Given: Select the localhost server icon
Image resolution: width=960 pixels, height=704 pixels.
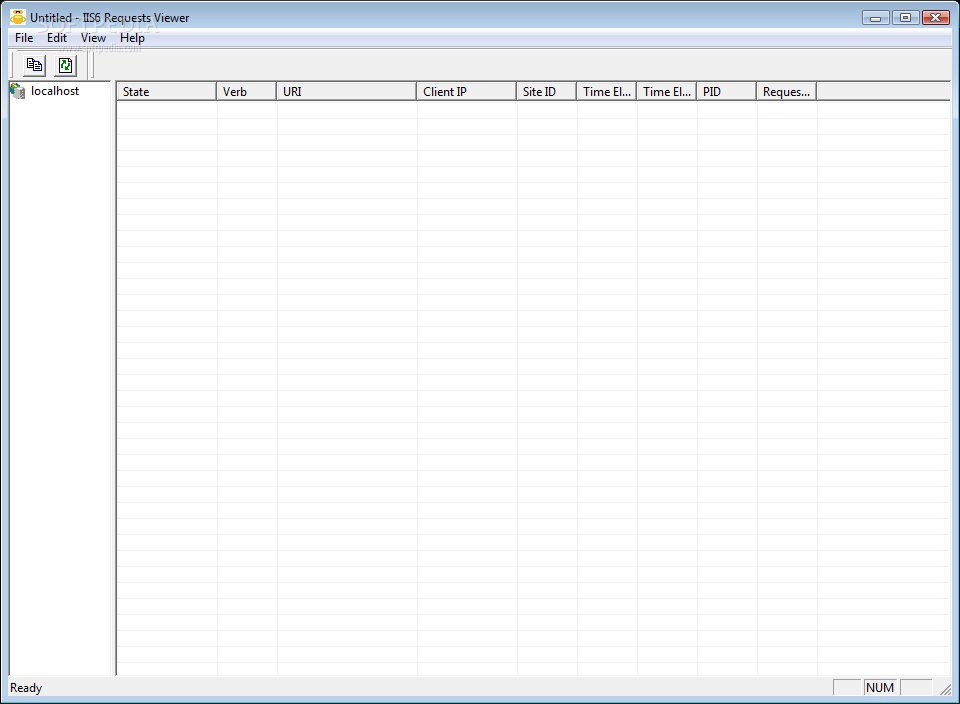Looking at the screenshot, I should 18,91.
